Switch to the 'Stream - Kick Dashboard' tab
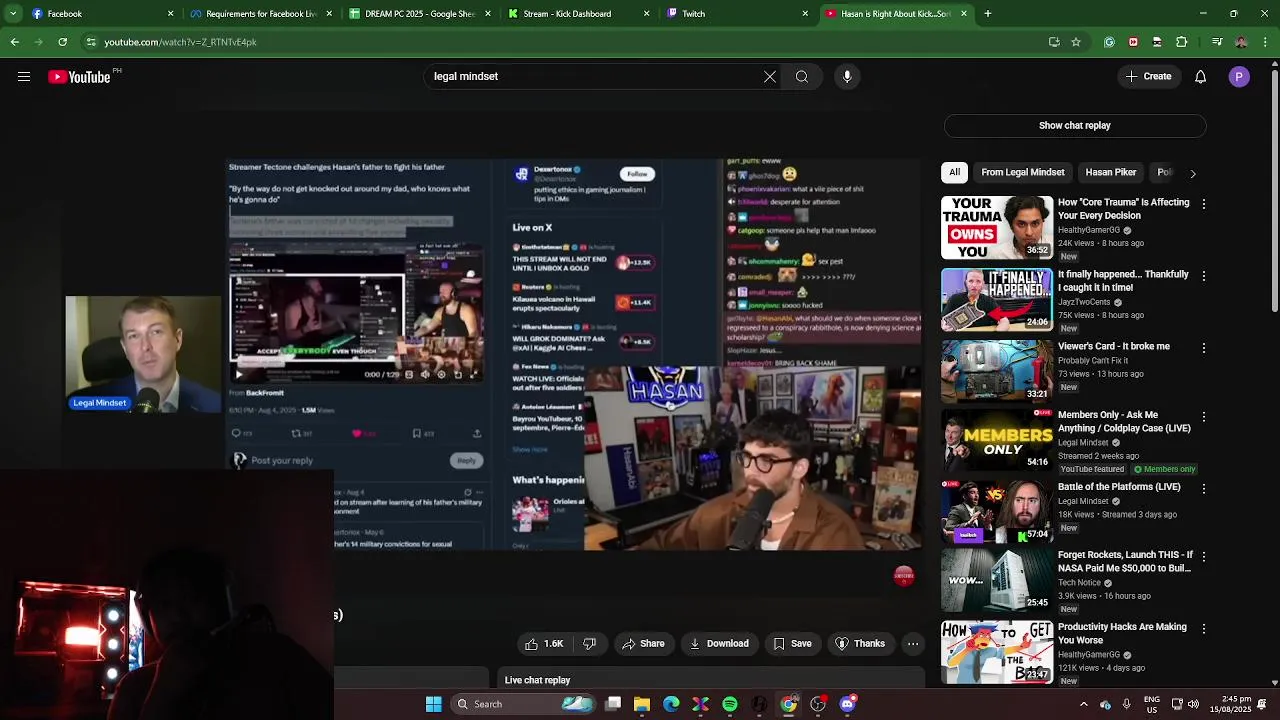Screen dimensions: 1280x720 577,14
